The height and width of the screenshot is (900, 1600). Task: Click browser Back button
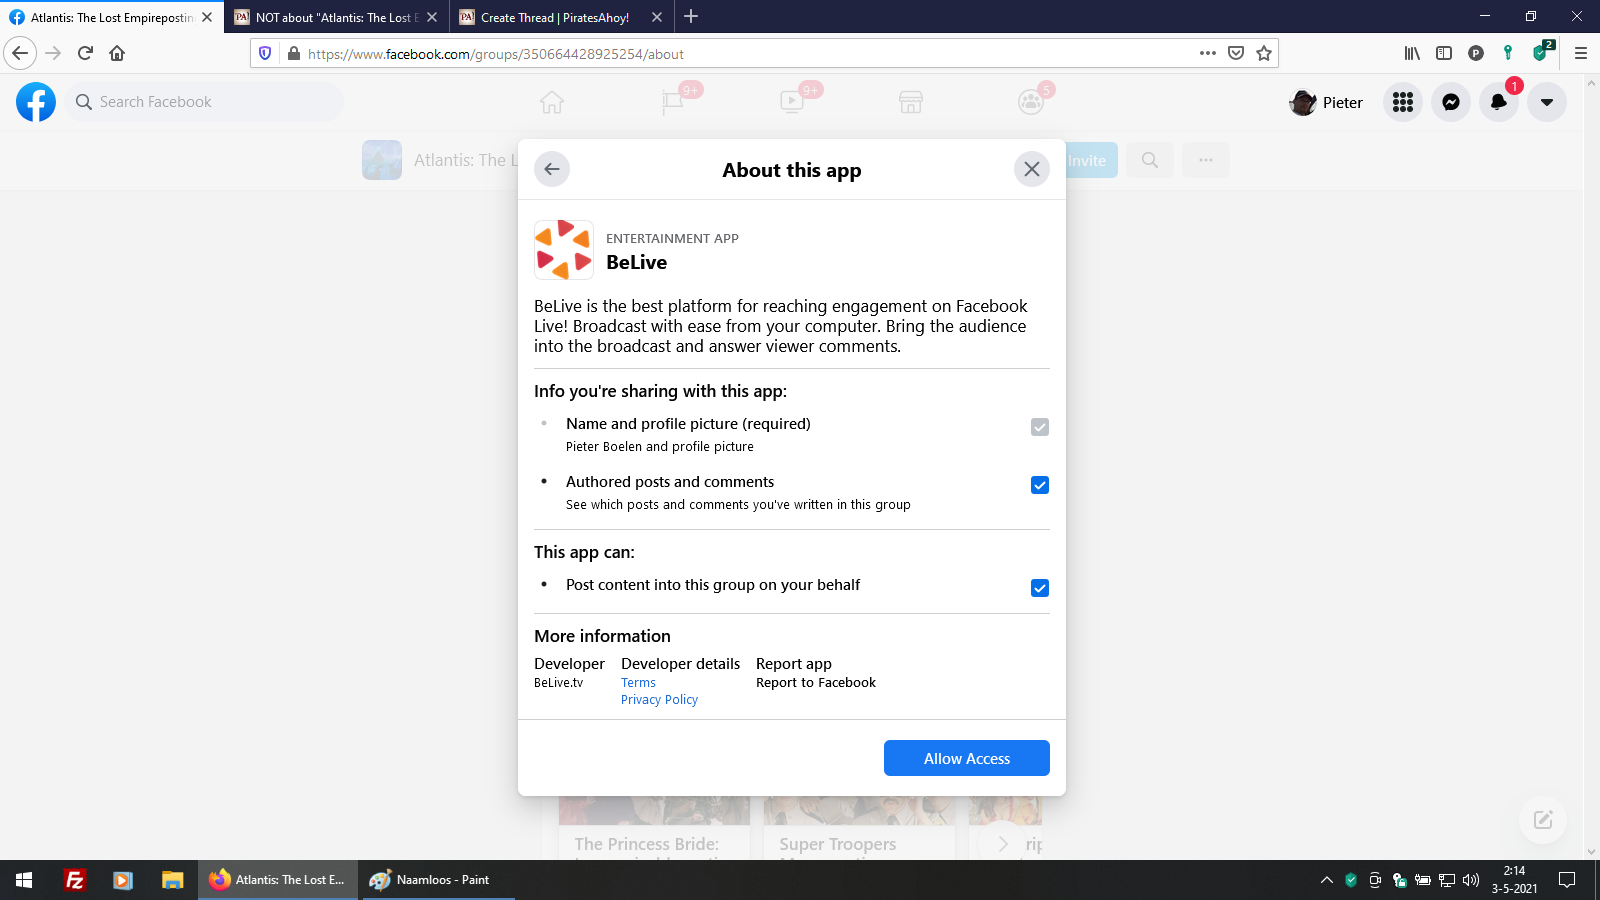coord(20,53)
